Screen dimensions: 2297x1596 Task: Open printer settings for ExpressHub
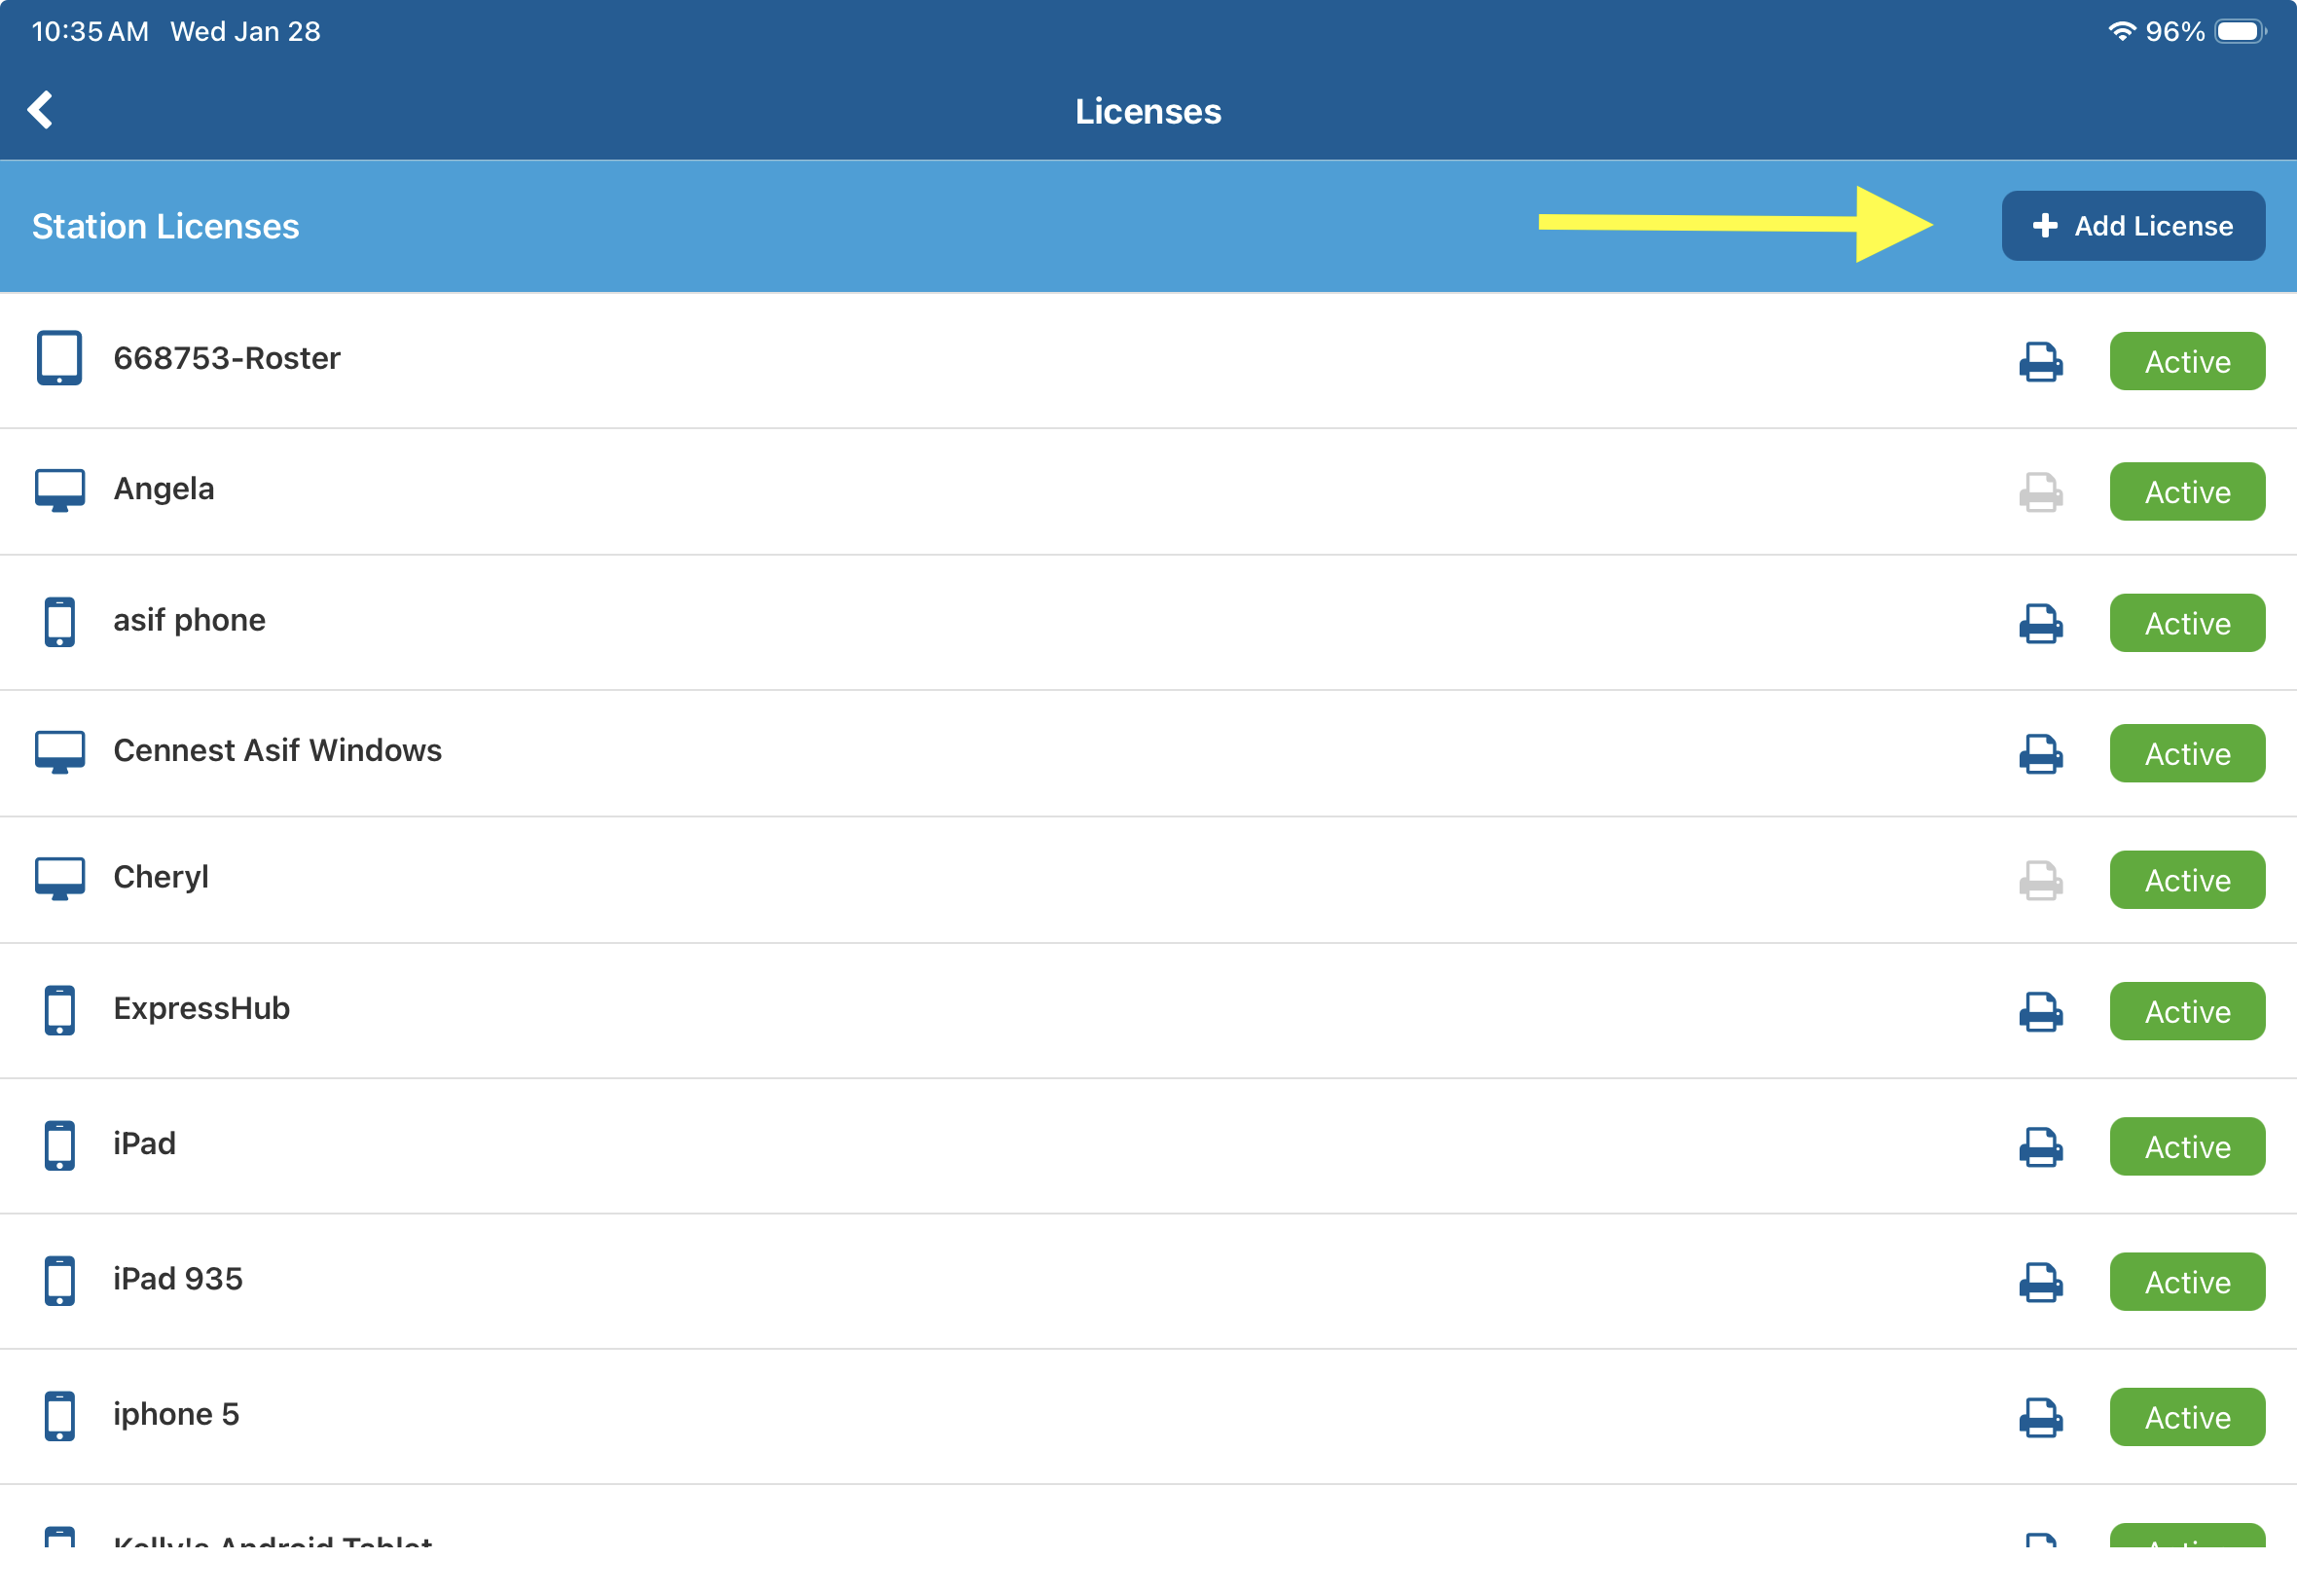(2040, 1011)
